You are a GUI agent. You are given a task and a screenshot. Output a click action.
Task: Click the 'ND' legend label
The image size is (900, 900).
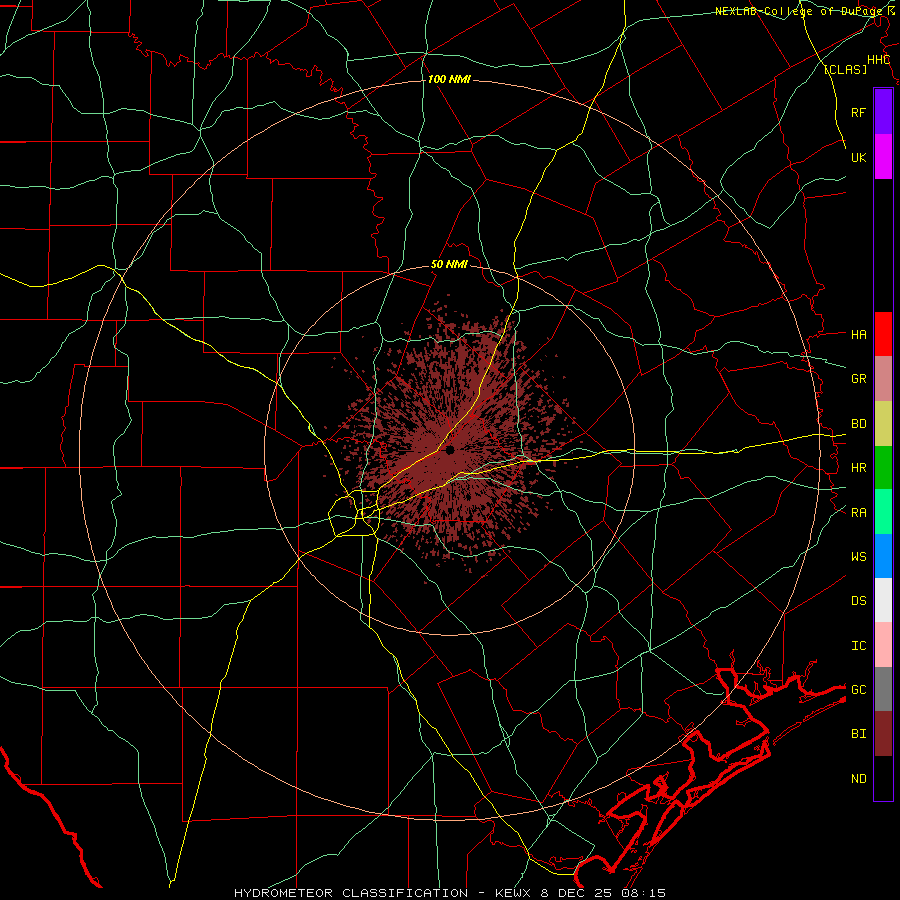click(859, 778)
